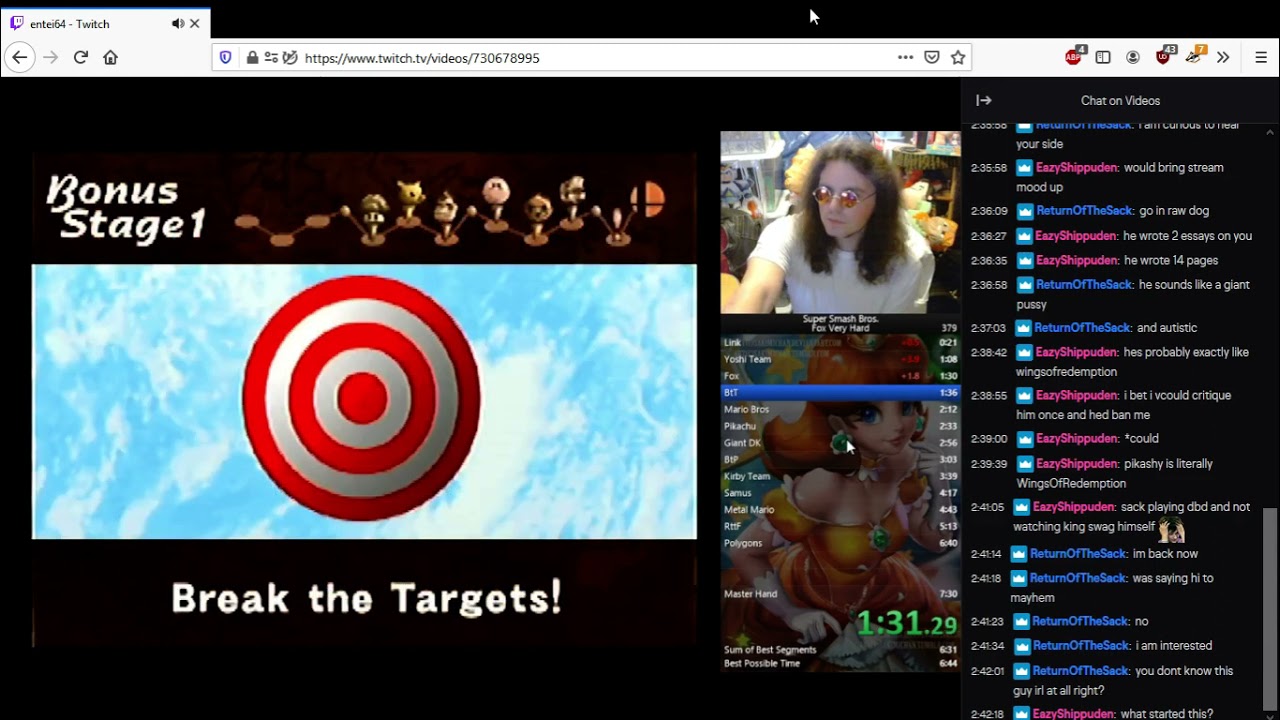Click ReturnOfTheSack on the 'no' message
This screenshot has width=1280, height=720.
[x=1081, y=621]
